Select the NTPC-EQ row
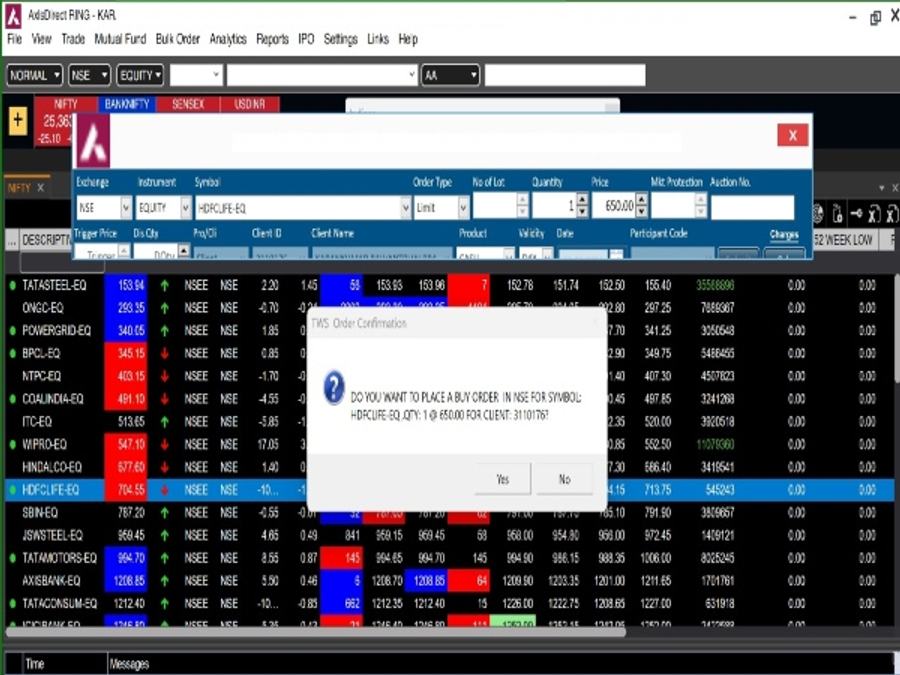900x675 pixels. tap(450, 377)
